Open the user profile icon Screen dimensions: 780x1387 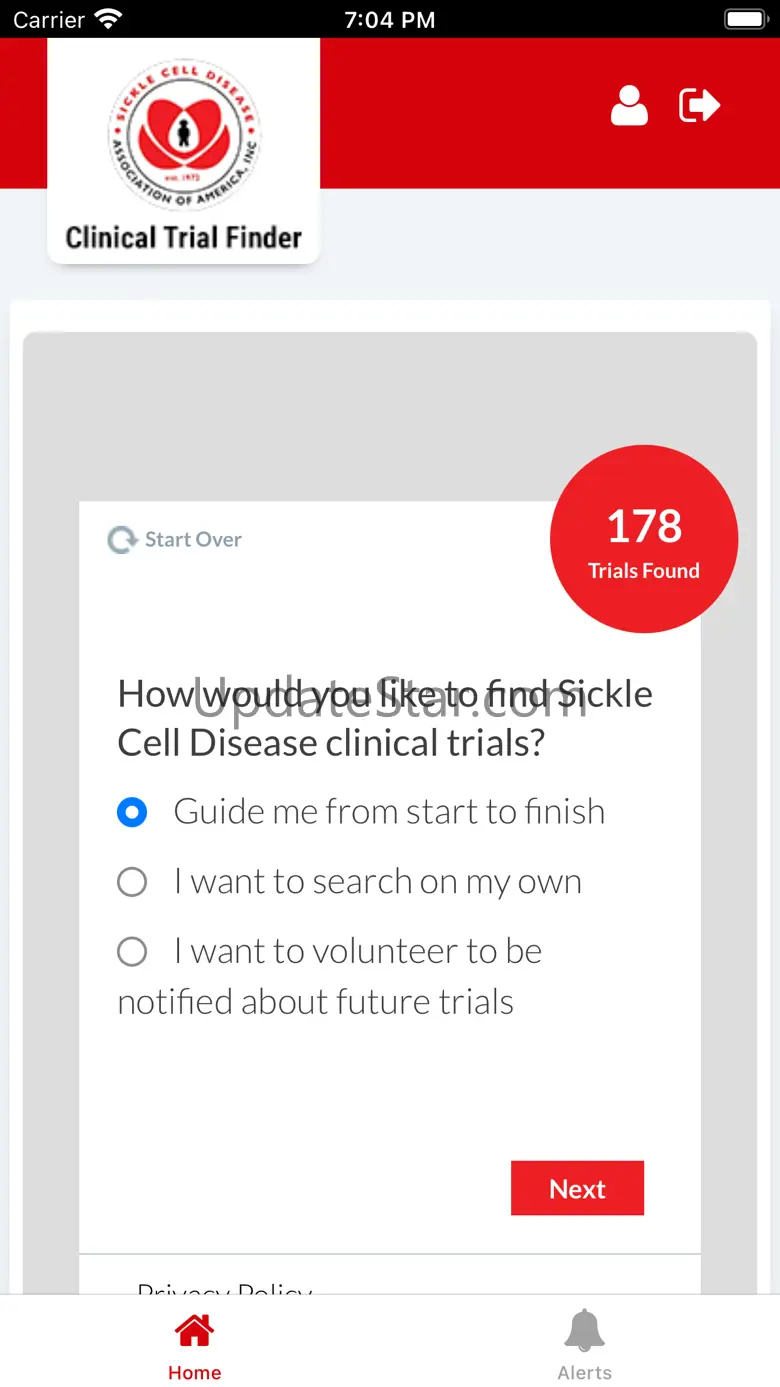coord(629,106)
